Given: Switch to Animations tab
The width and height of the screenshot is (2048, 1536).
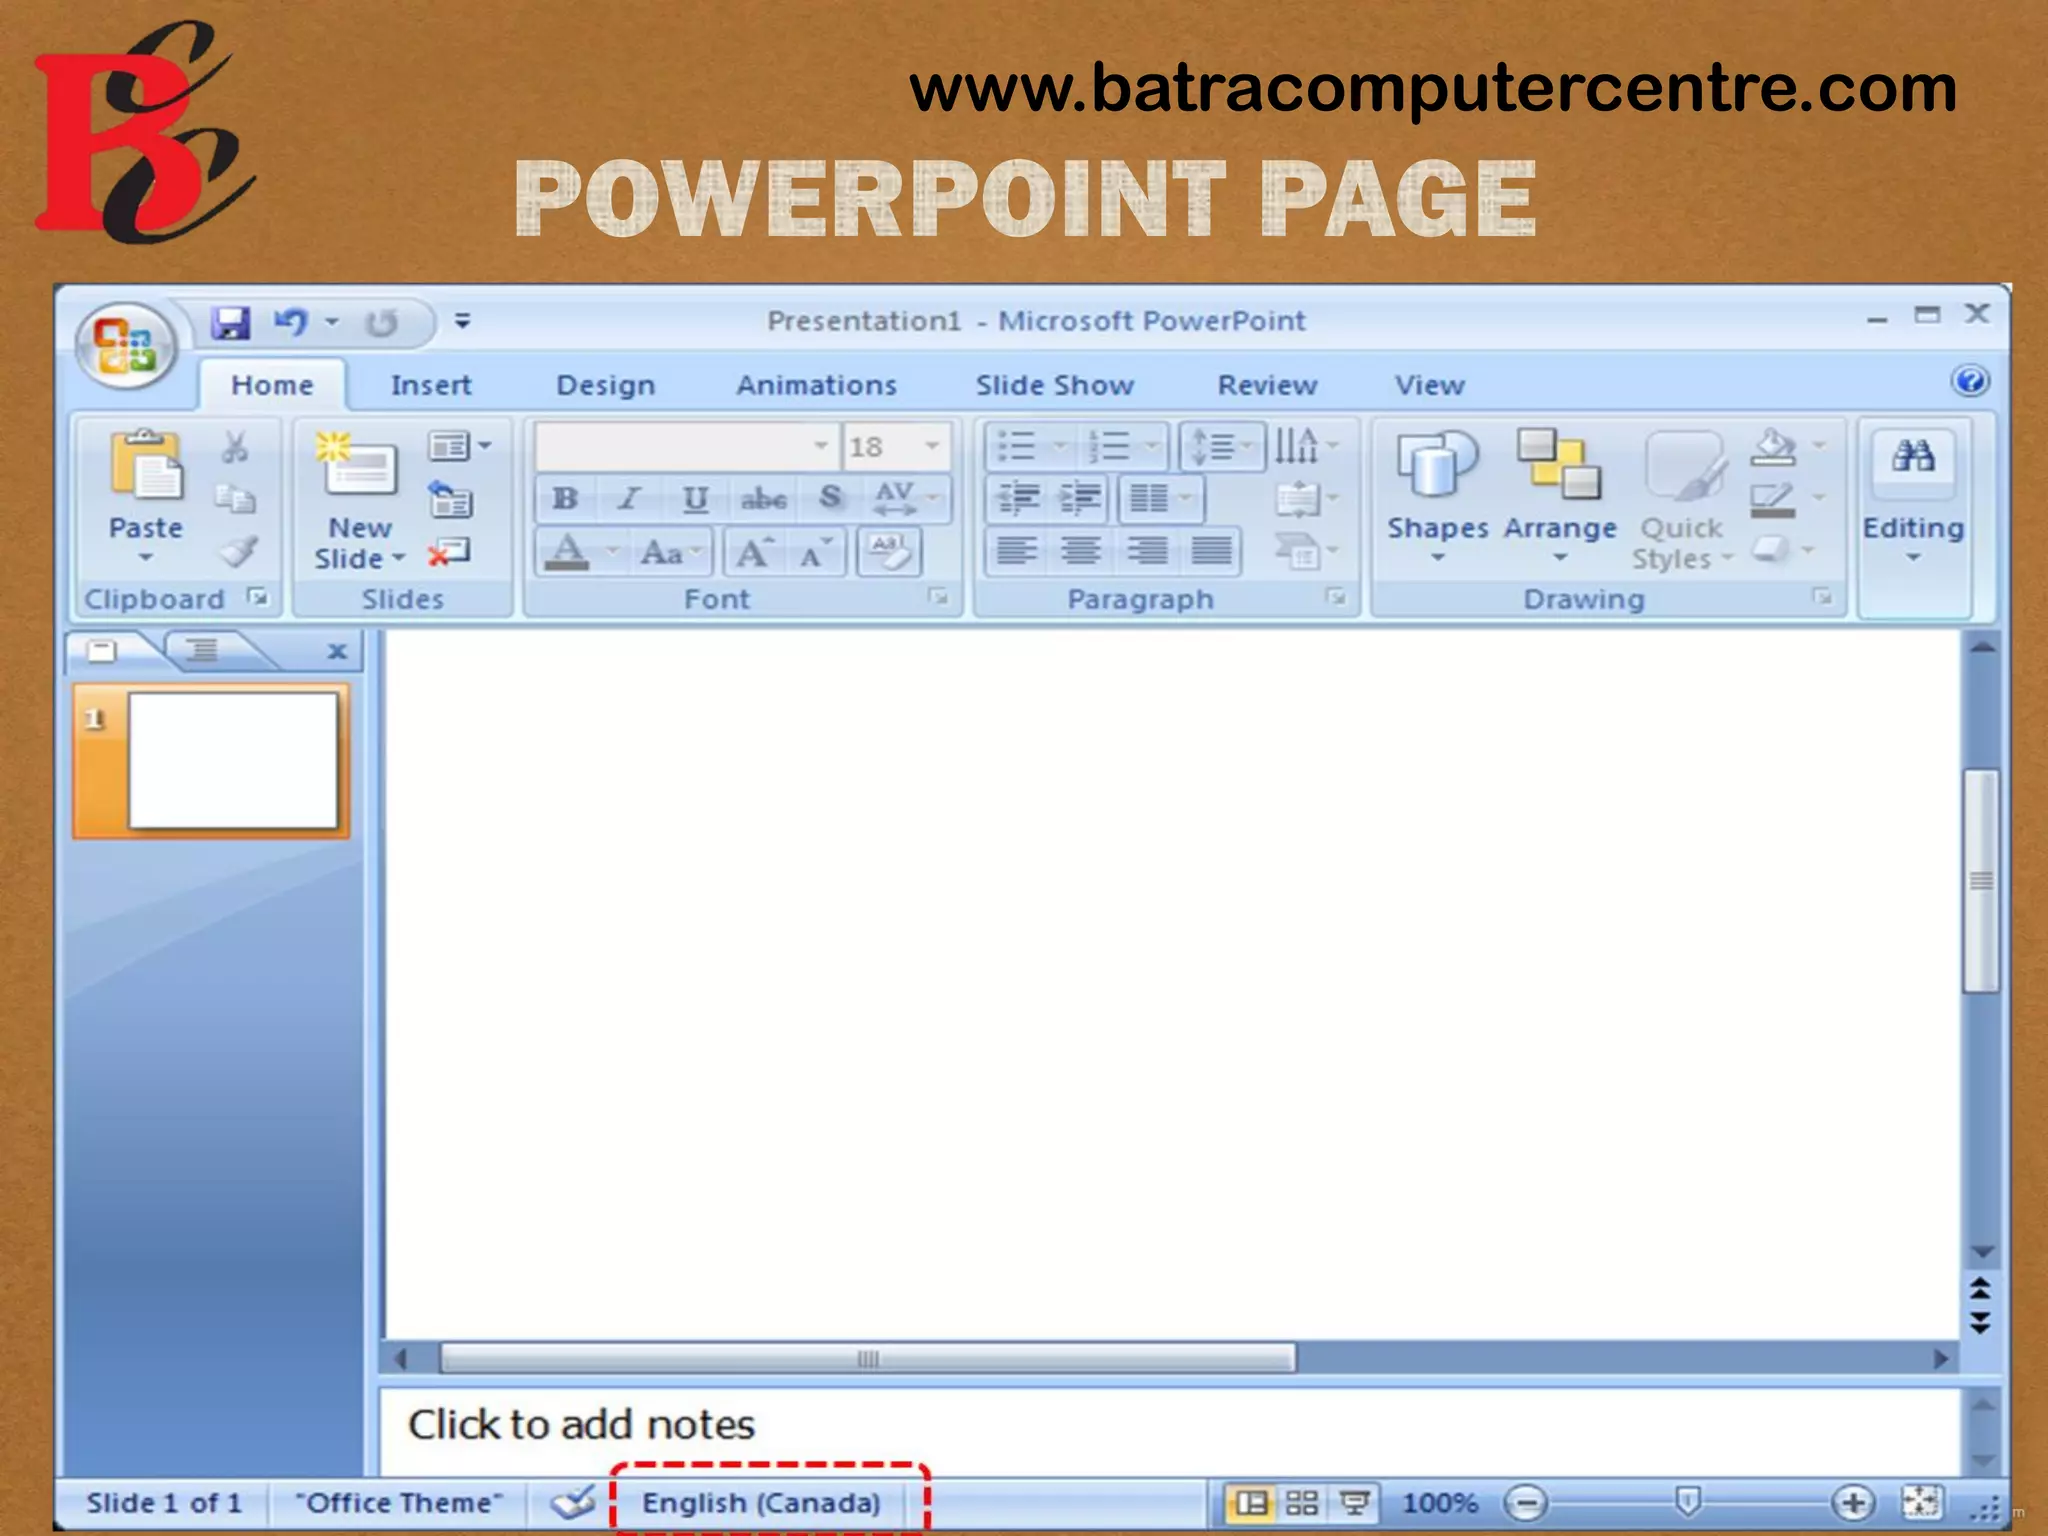Looking at the screenshot, I should click(816, 385).
